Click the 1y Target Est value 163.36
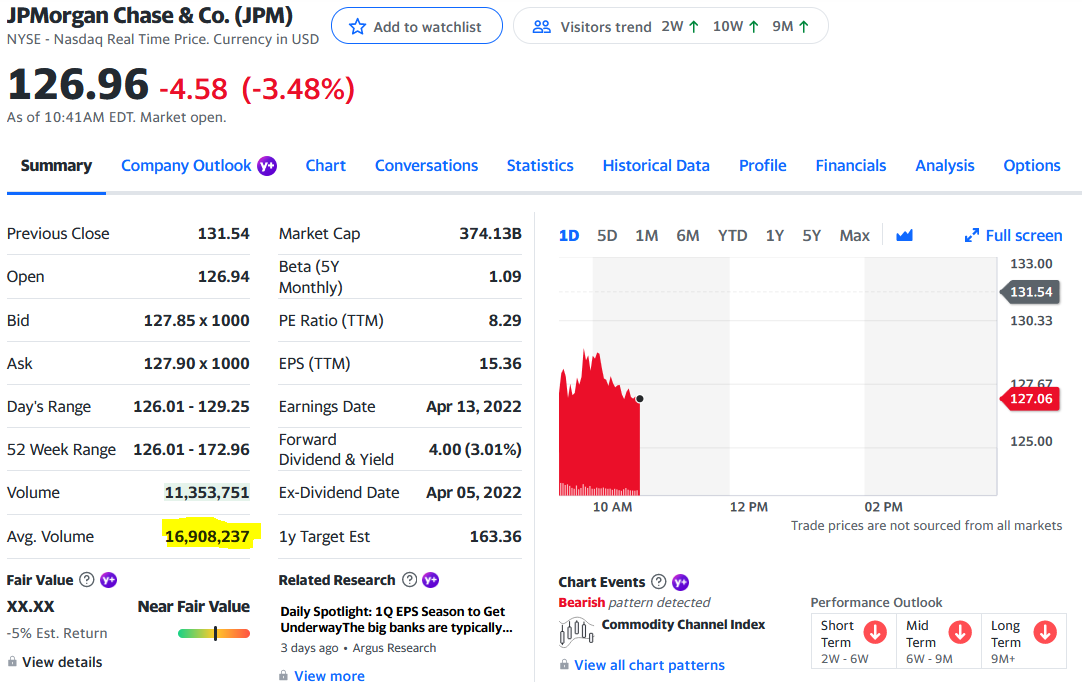This screenshot has width=1082, height=682. (x=495, y=536)
